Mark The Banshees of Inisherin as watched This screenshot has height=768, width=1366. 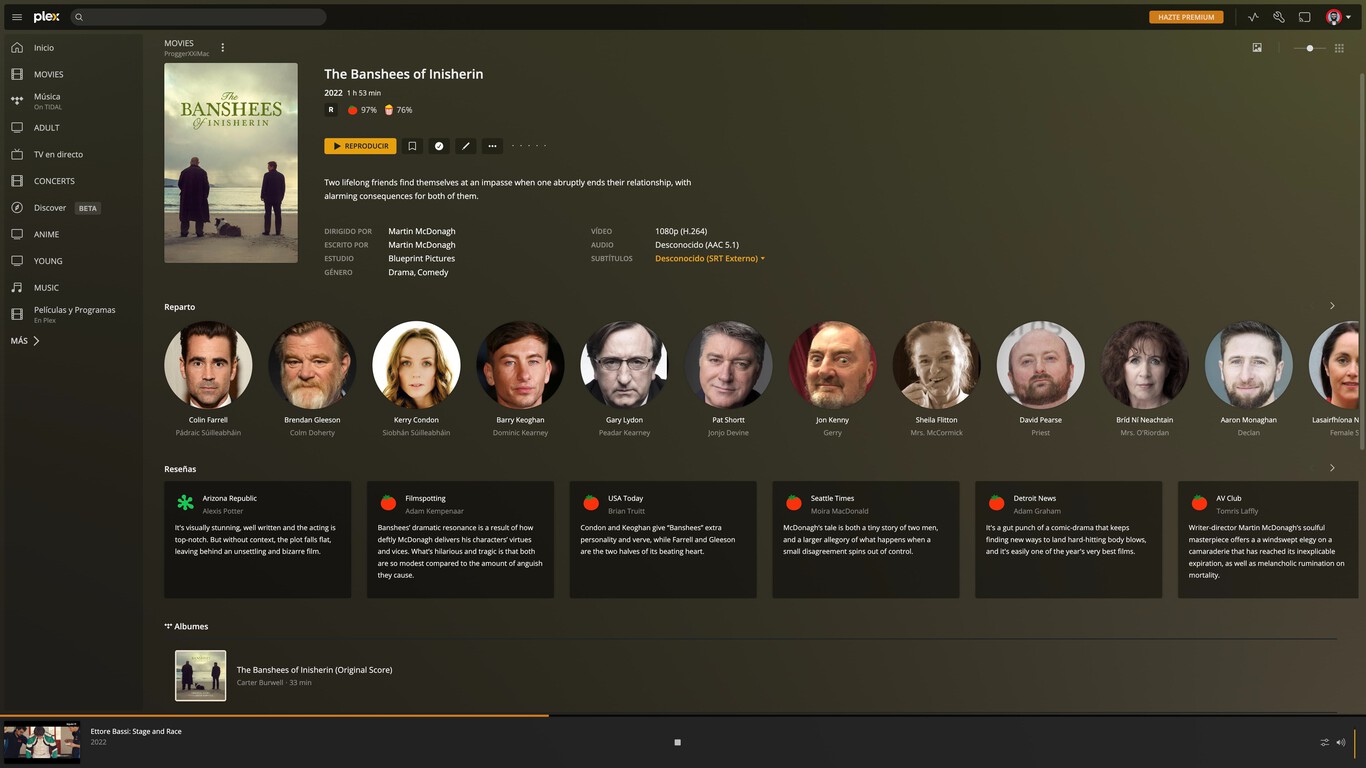click(439, 146)
